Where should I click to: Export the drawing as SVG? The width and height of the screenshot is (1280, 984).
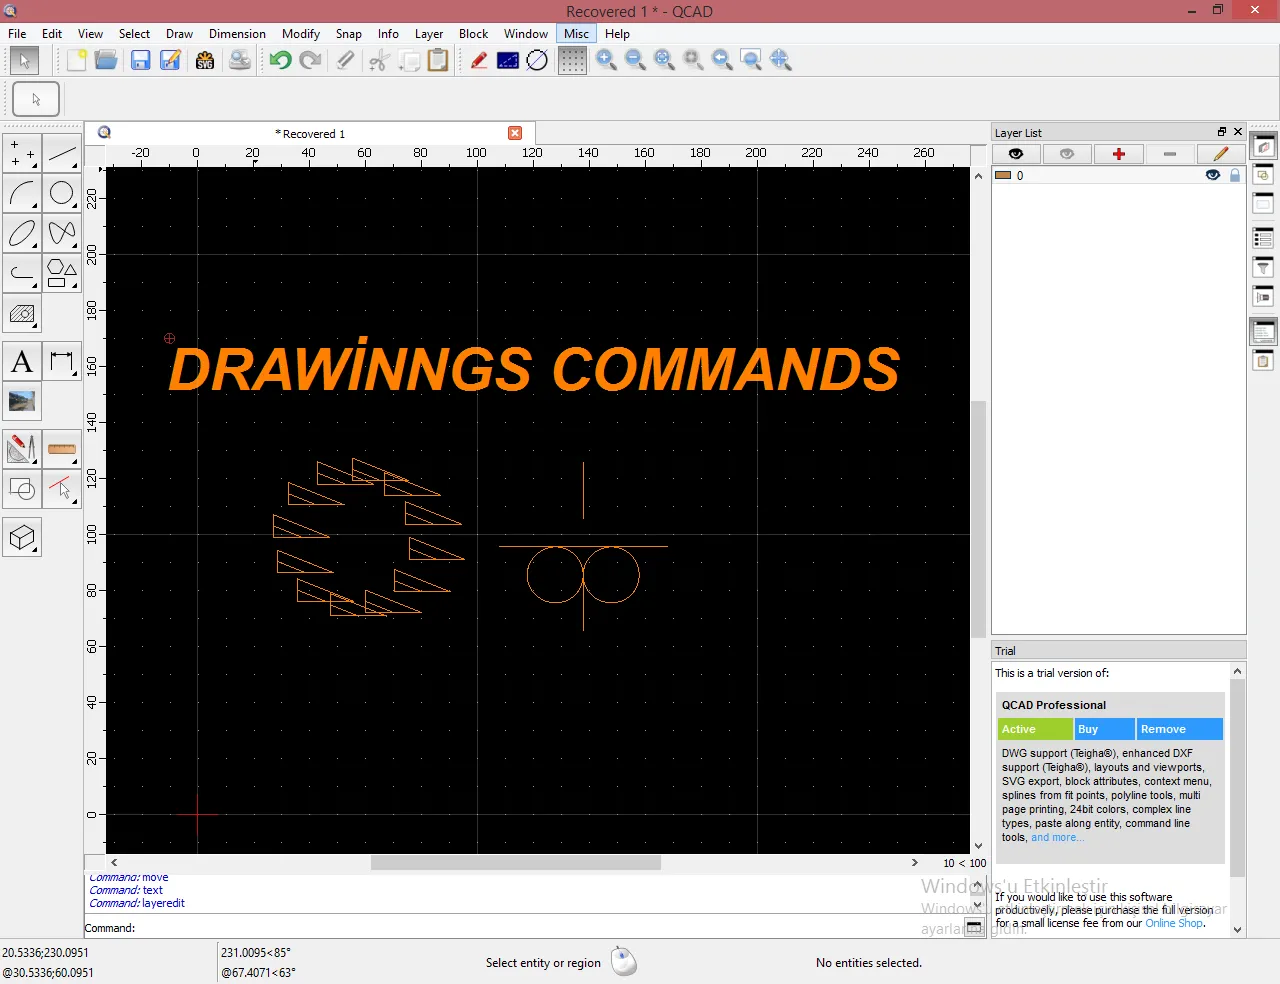[205, 60]
